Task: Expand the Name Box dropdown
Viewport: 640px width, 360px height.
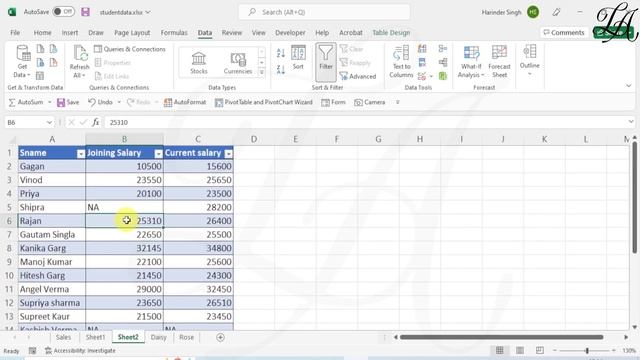Action: click(49, 122)
